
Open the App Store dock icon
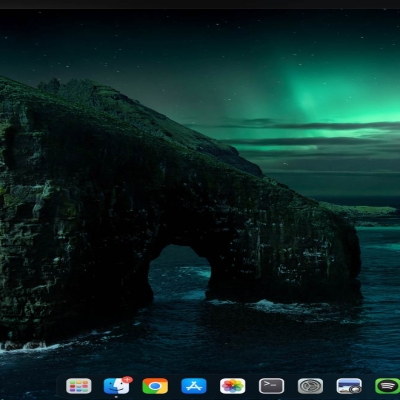point(194,386)
